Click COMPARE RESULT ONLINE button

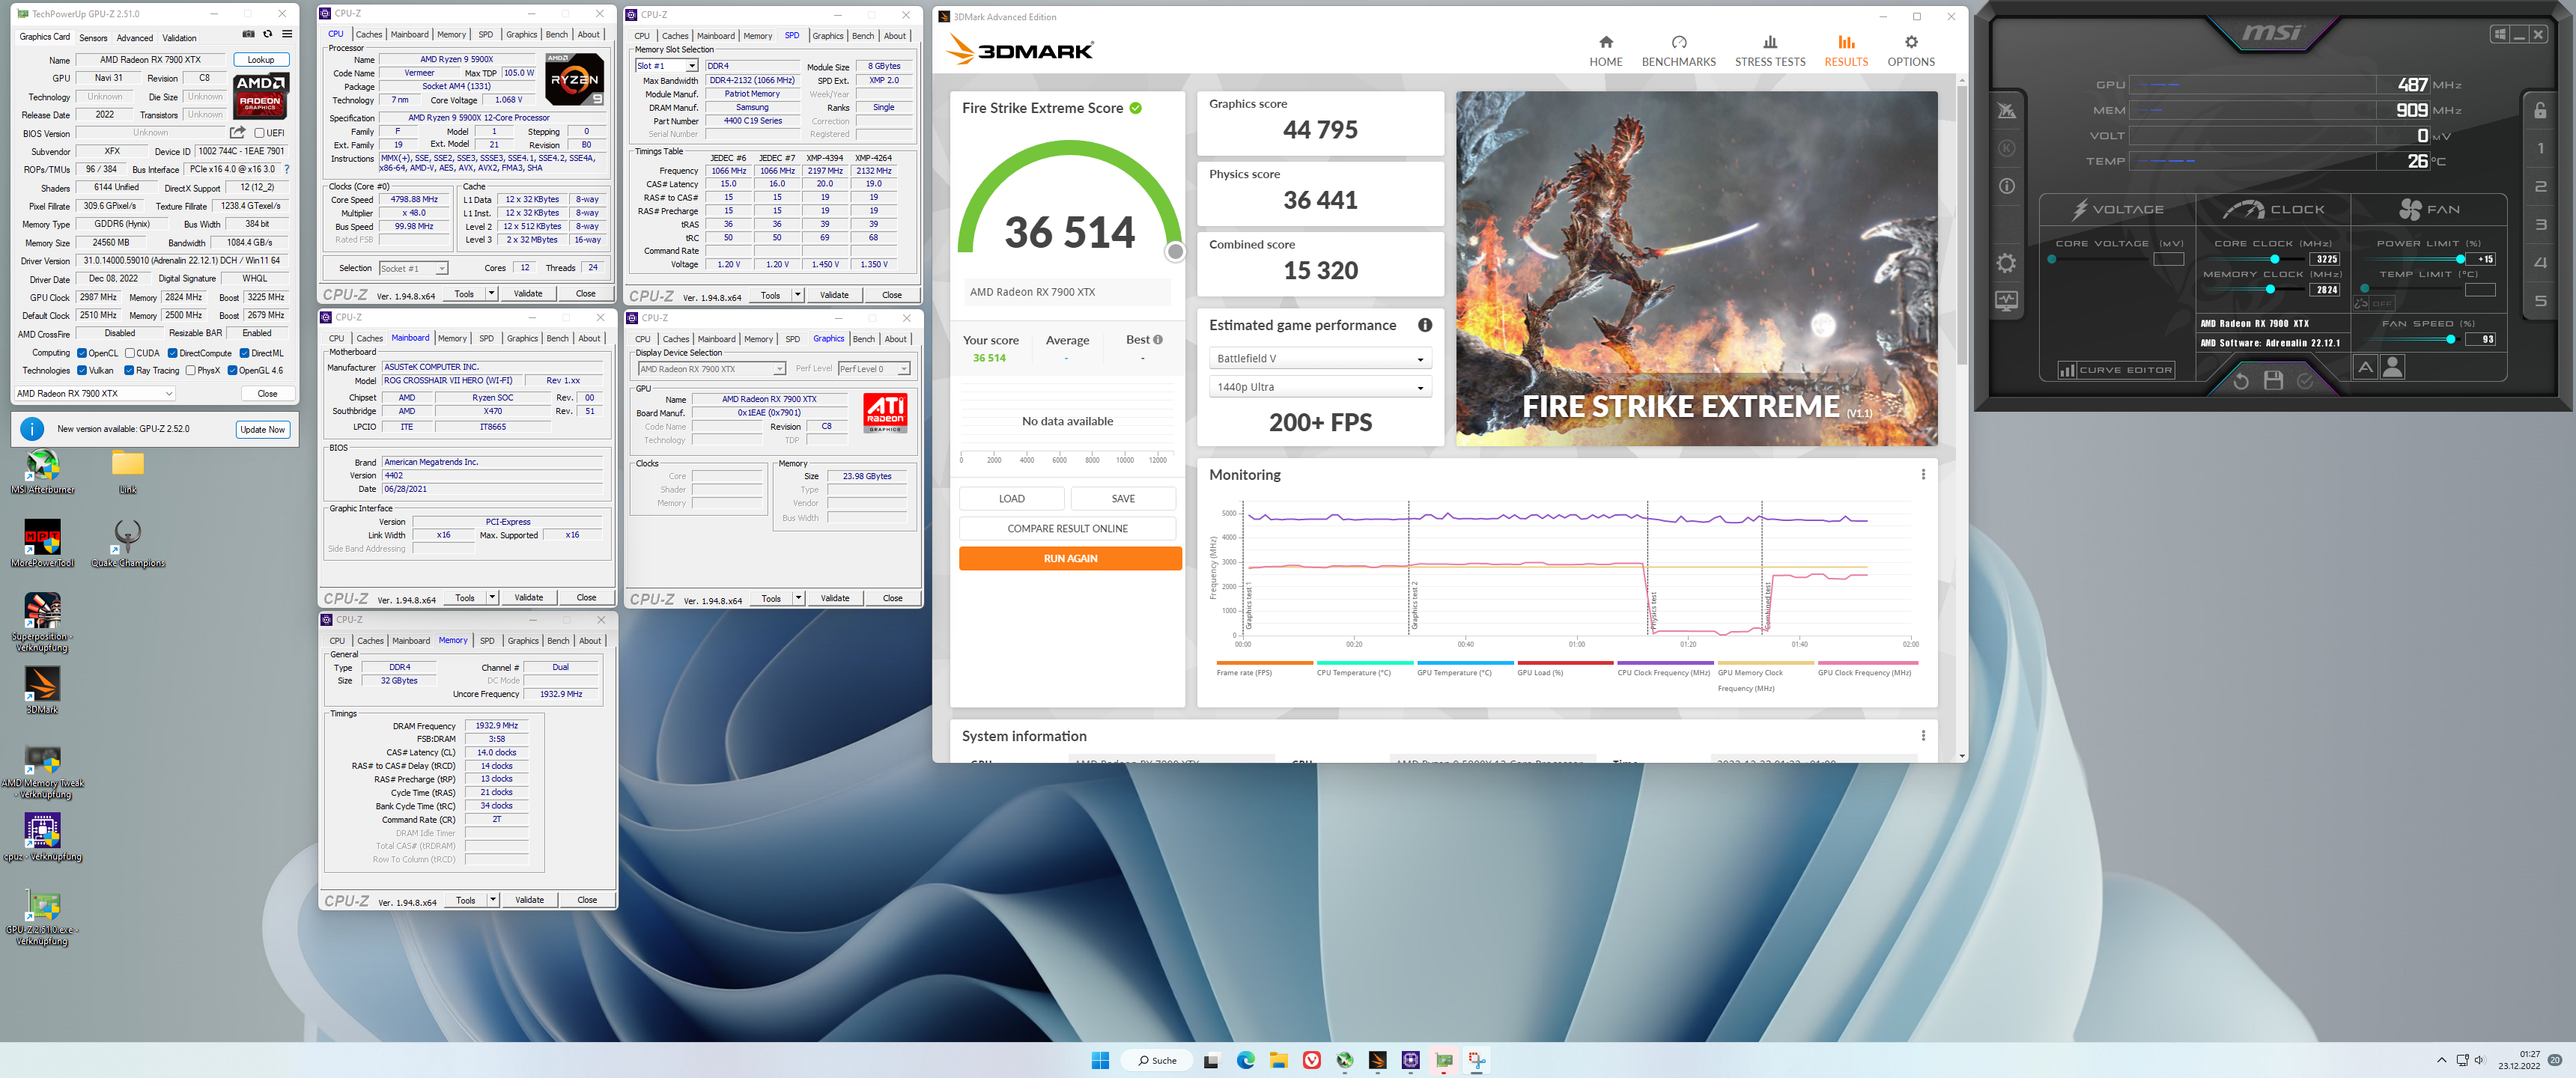tap(1067, 529)
